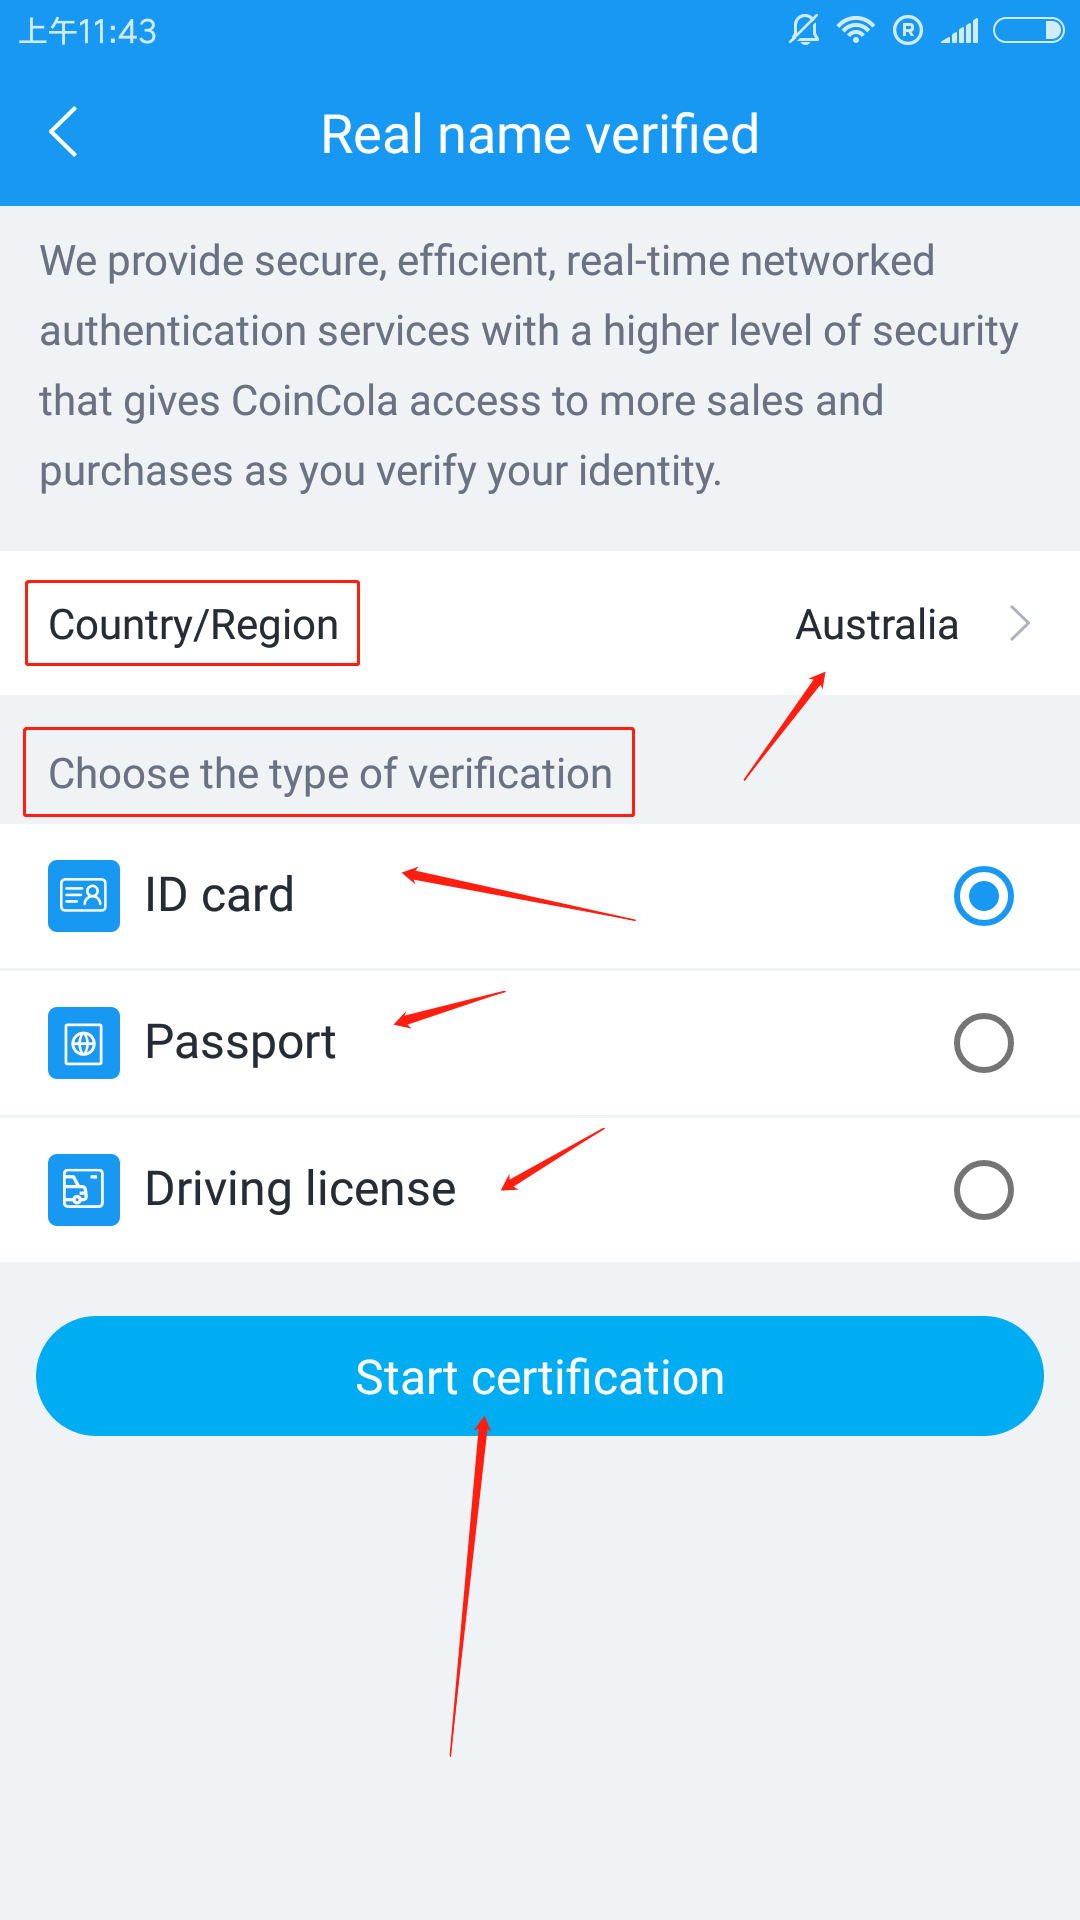
Task: Select the Passport radio button
Action: [983, 1043]
